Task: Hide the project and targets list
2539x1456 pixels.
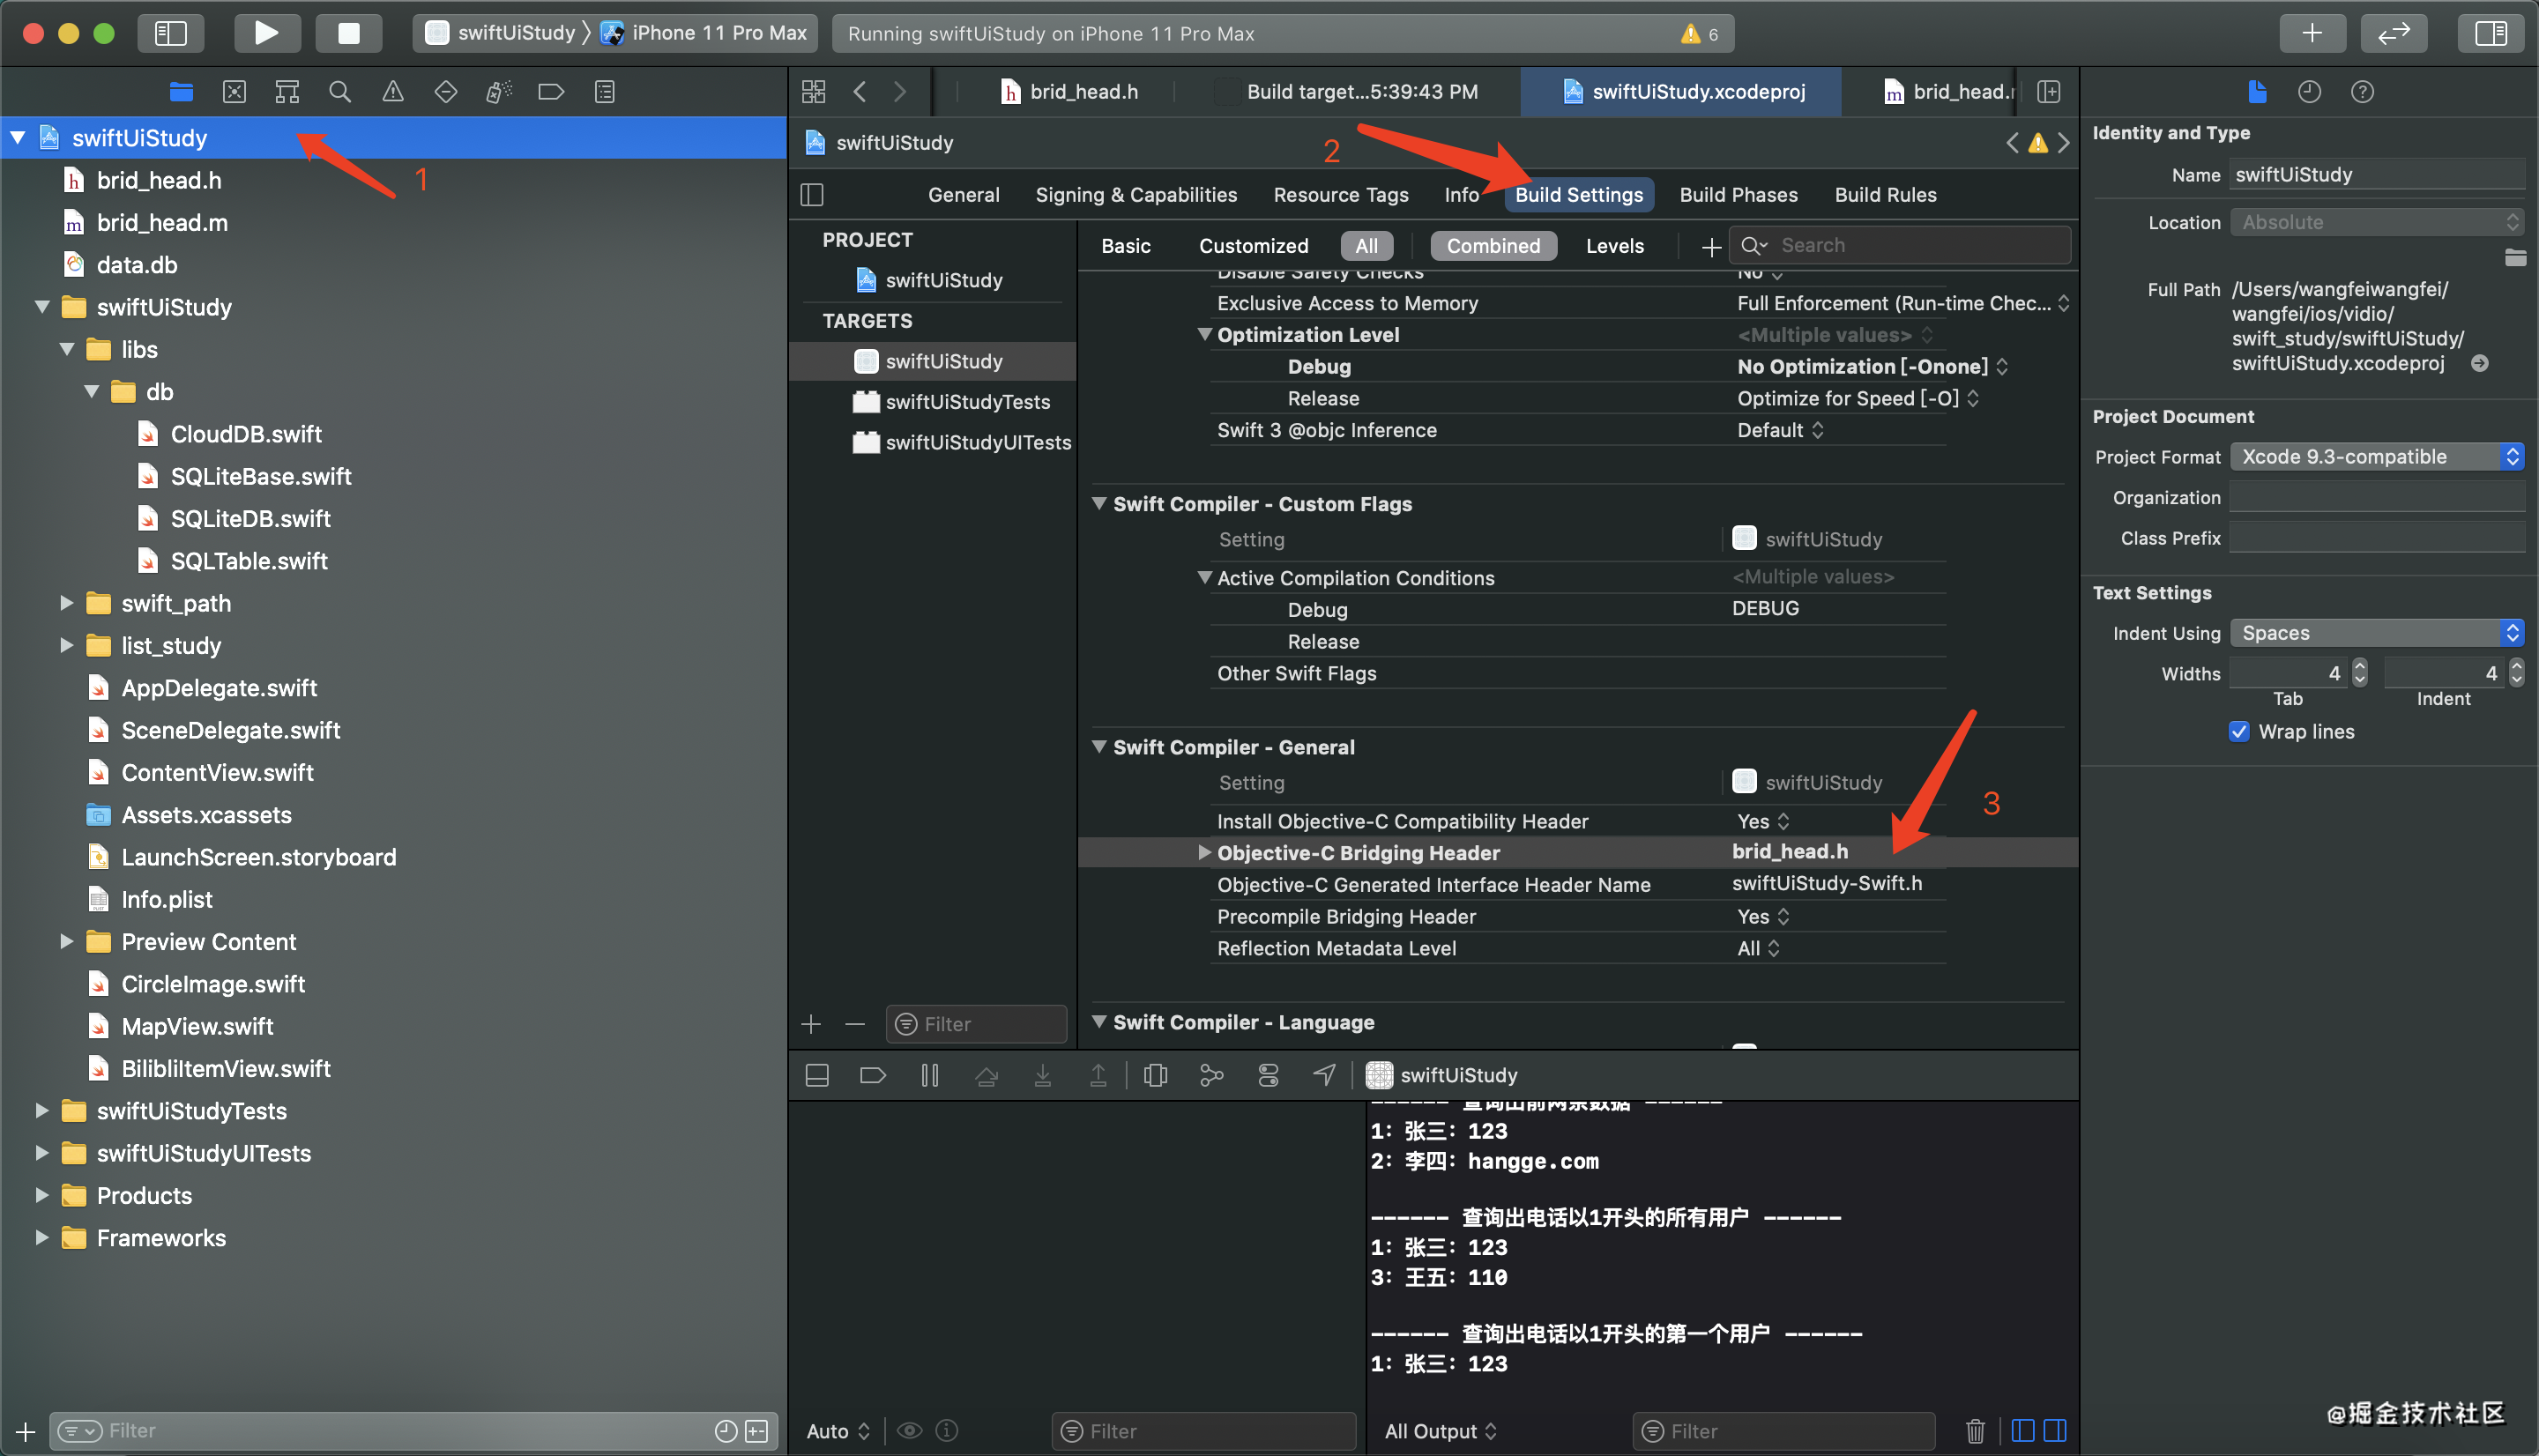Action: click(x=812, y=195)
